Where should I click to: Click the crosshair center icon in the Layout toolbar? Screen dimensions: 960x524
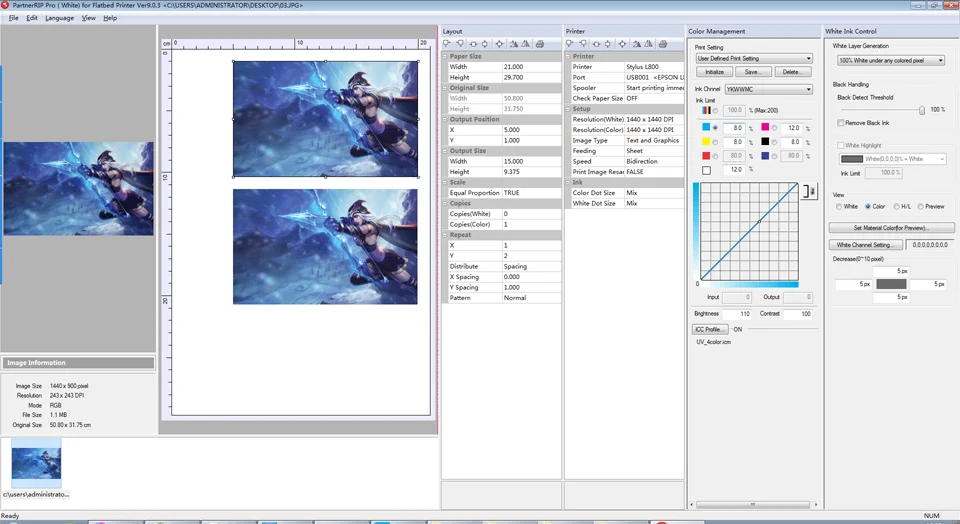click(500, 44)
